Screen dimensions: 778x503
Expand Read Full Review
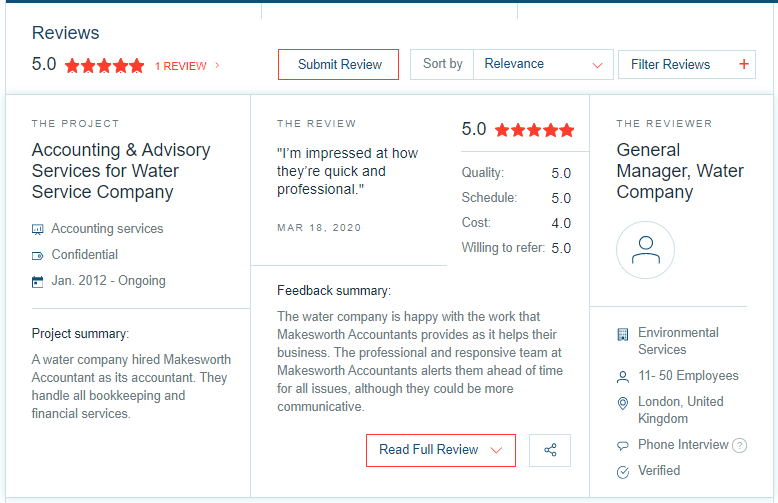[x=440, y=450]
